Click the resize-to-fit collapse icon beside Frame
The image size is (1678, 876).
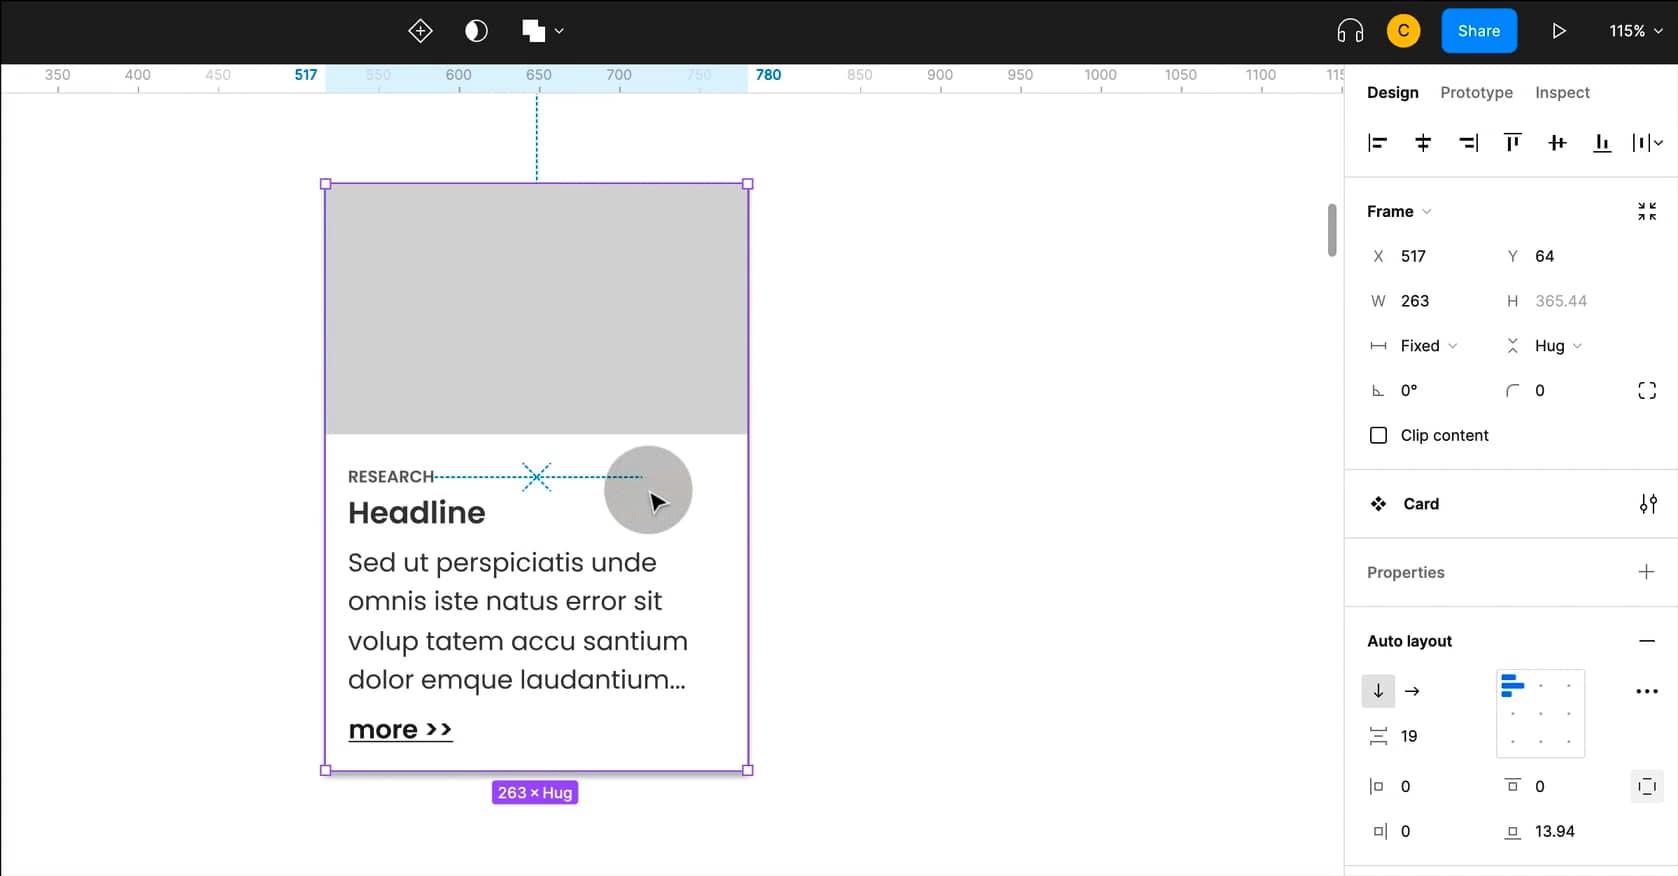[x=1646, y=211]
